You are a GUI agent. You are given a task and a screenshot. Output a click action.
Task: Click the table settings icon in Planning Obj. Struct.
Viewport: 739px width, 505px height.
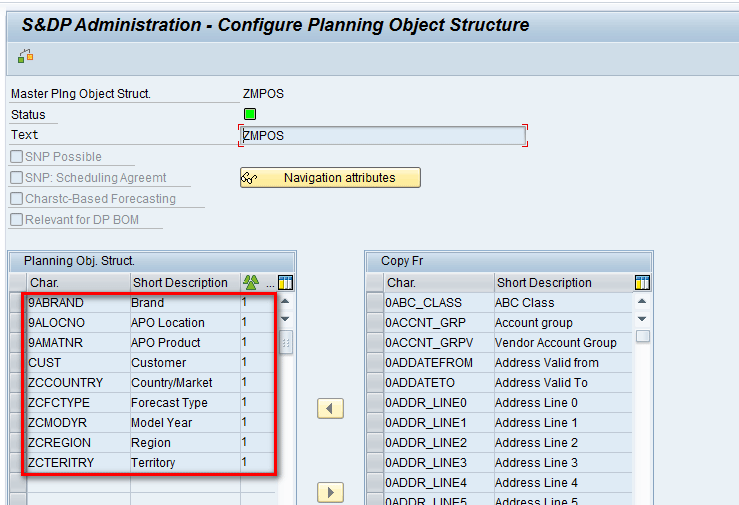(285, 283)
